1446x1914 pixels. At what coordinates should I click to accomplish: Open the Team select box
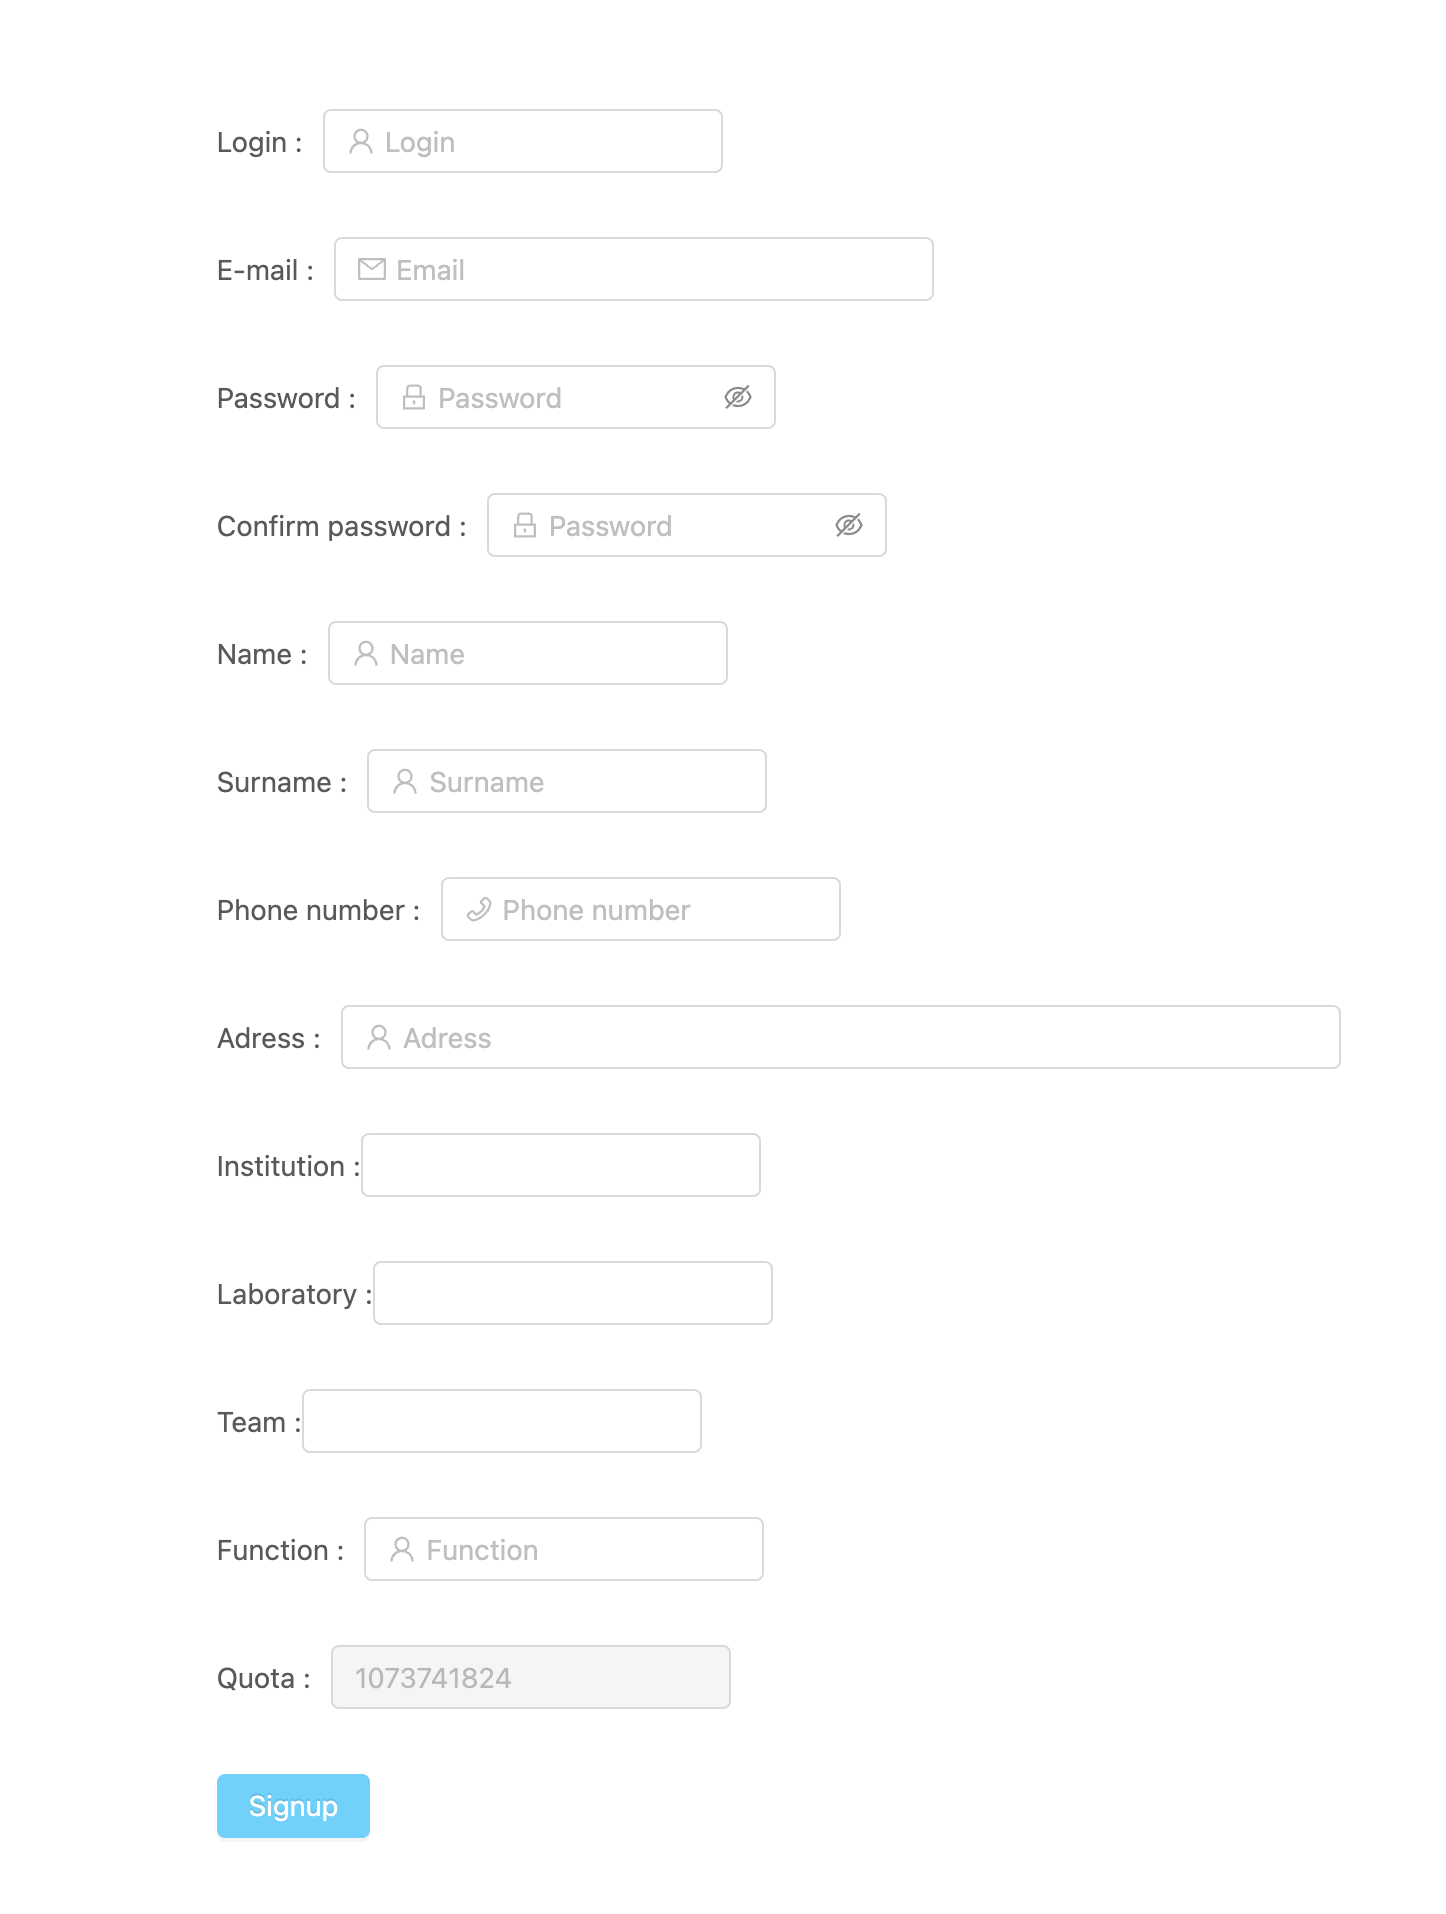[502, 1421]
